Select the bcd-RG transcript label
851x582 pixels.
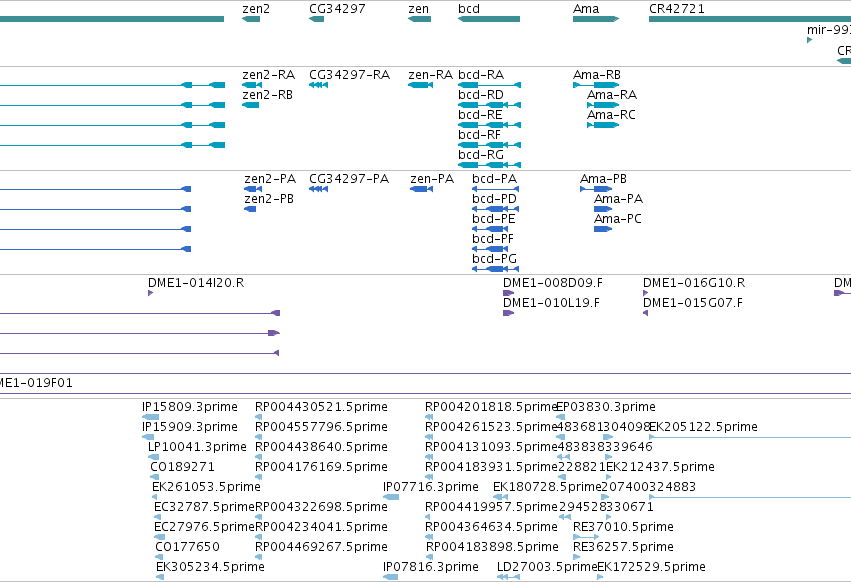[x=481, y=155]
